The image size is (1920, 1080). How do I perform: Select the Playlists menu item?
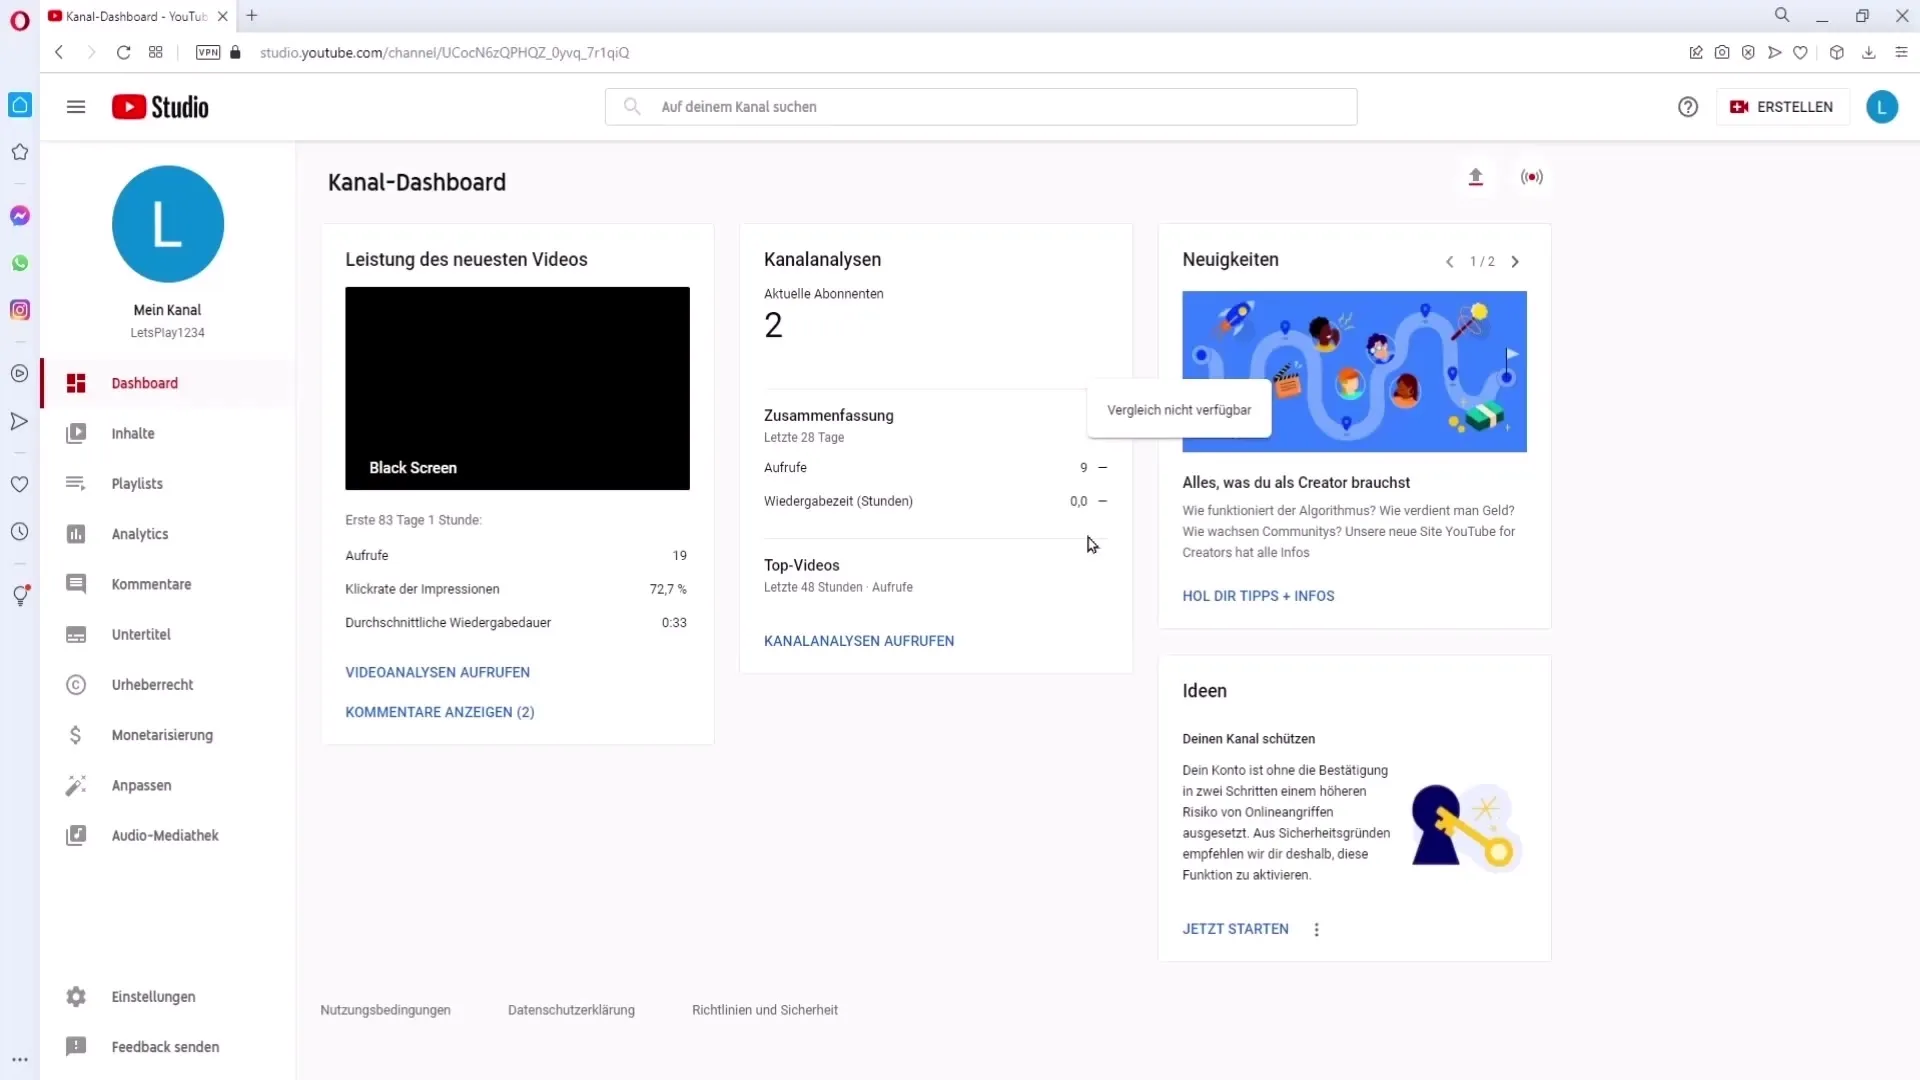[137, 484]
